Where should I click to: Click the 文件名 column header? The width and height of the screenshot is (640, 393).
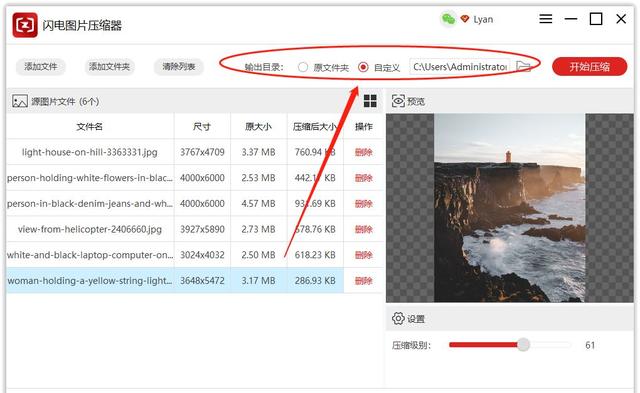pos(89,127)
